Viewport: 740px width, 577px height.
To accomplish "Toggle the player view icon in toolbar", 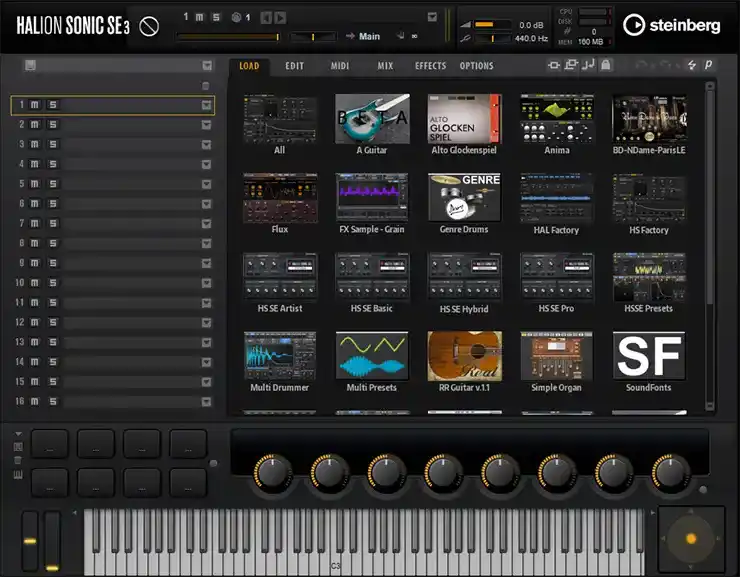I will click(554, 65).
